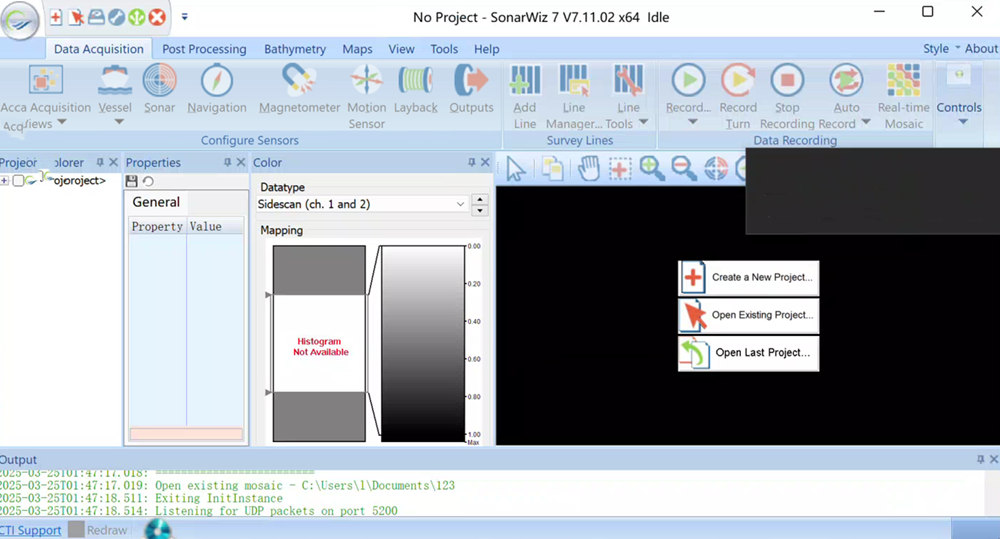This screenshot has width=1000, height=539.
Task: Click the zoom out magnifier
Action: tap(684, 168)
